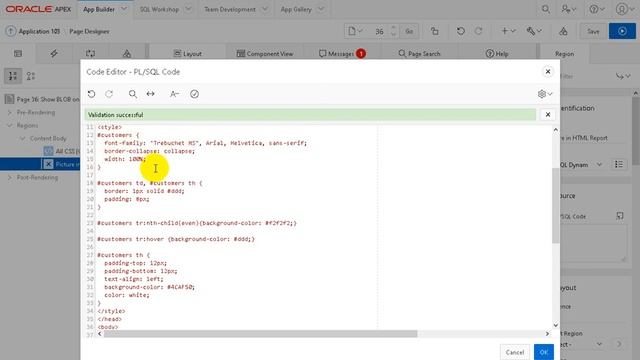Click the Go button
Screen dimensions: 640x360
409,31
